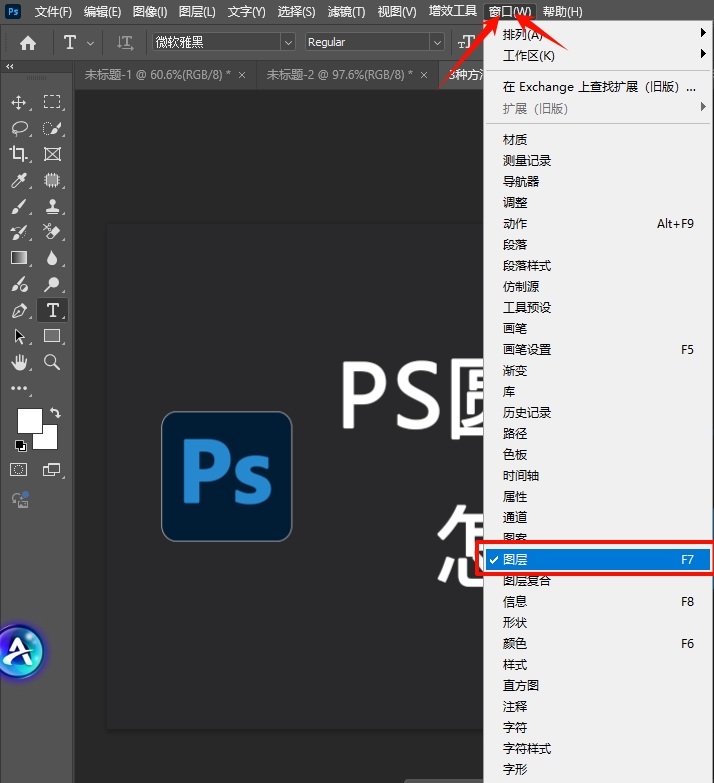This screenshot has height=783, width=714.
Task: Select the Eraser tool
Action: click(x=52, y=232)
